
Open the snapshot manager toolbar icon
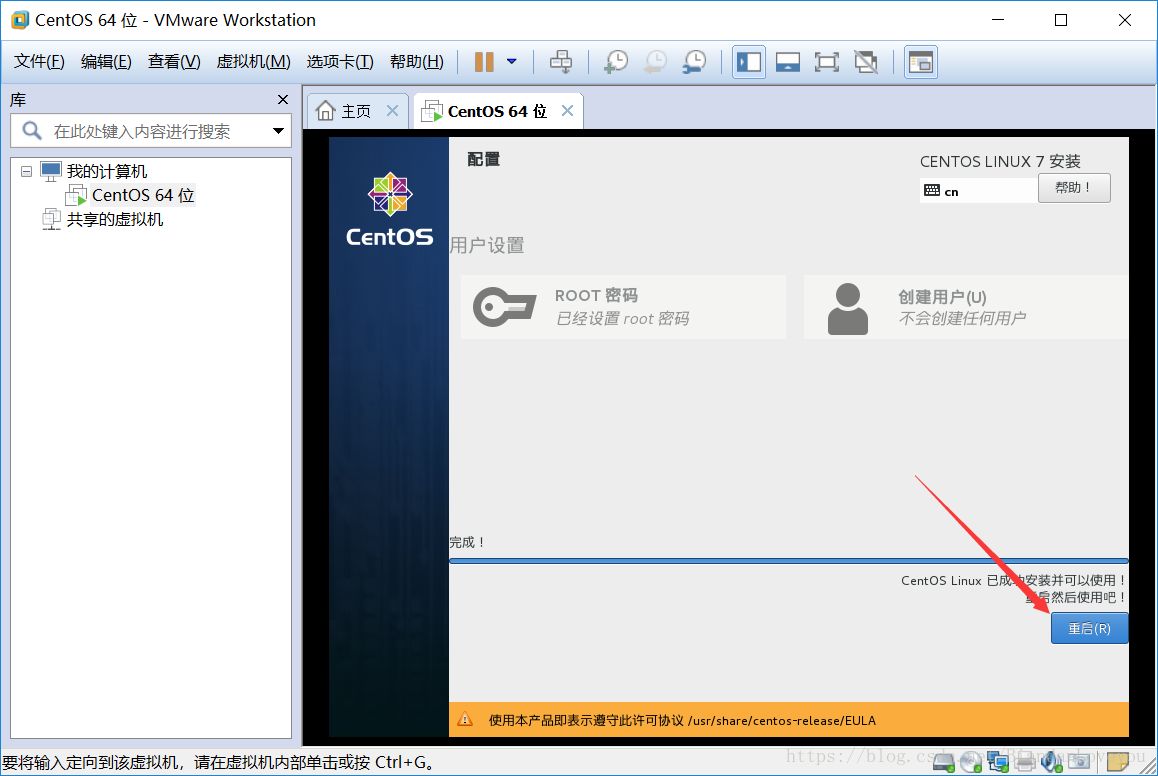pyautogui.click(x=694, y=62)
